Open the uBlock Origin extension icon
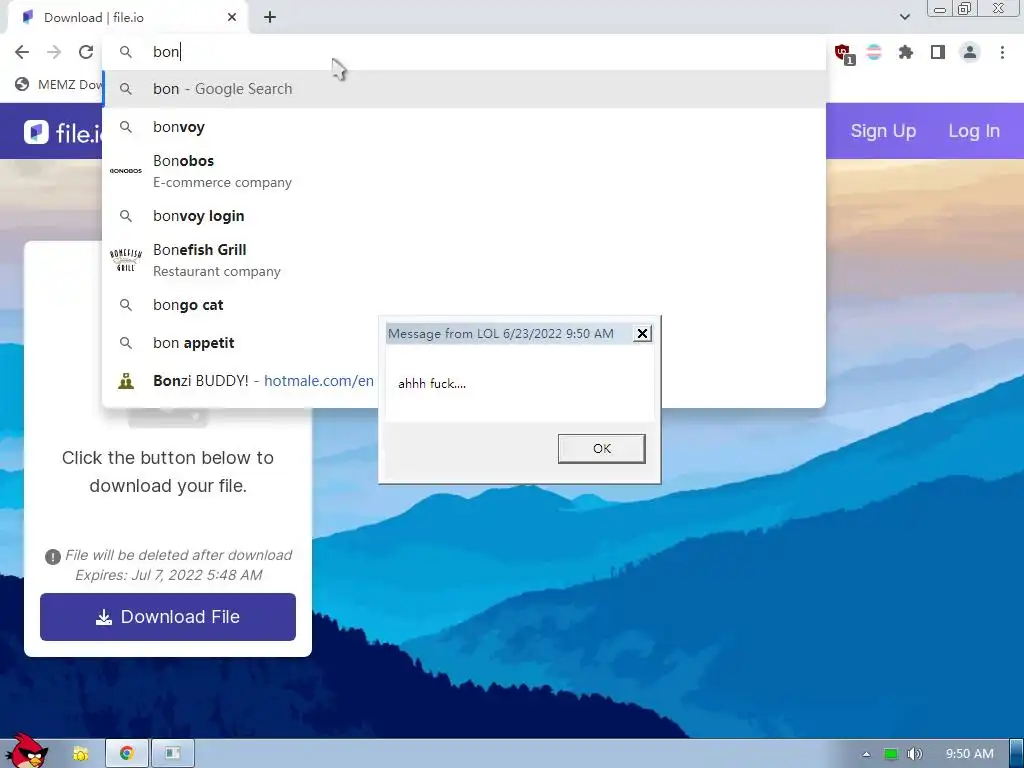This screenshot has height=768, width=1024. tap(843, 53)
